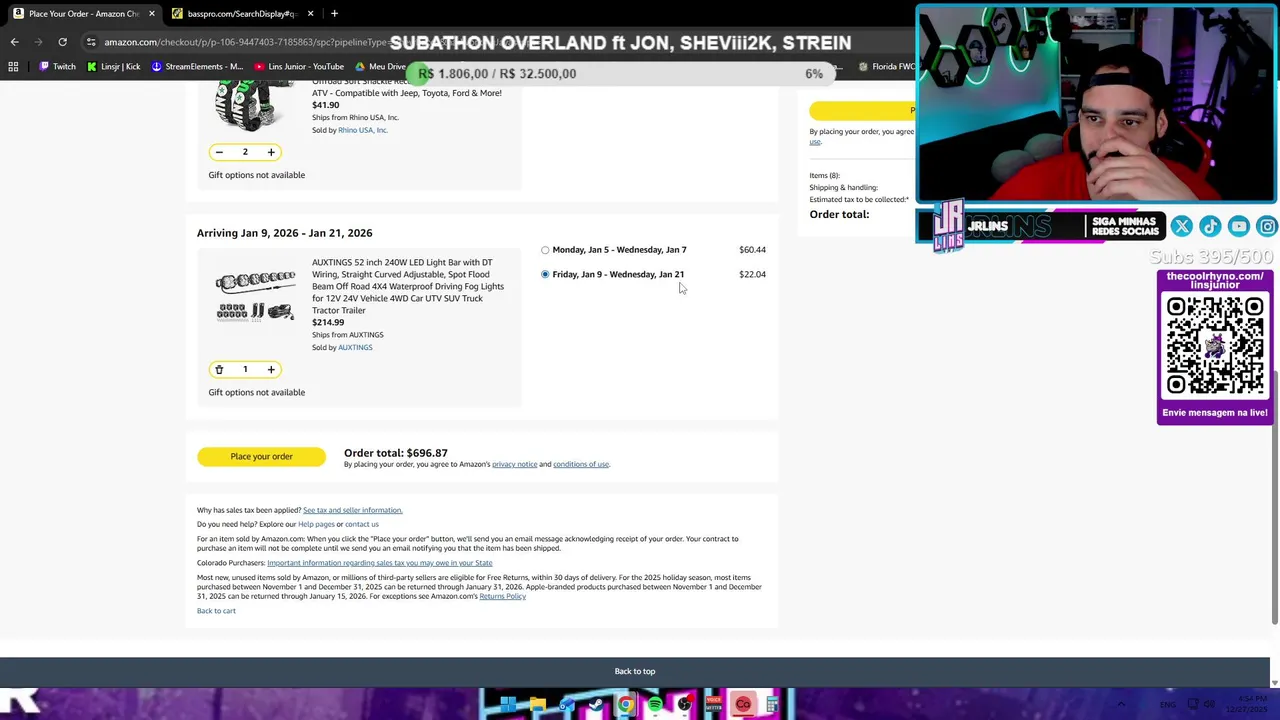Screen dimensions: 1280x720
Task: Open the AUXTINGS seller link
Action: click(355, 347)
